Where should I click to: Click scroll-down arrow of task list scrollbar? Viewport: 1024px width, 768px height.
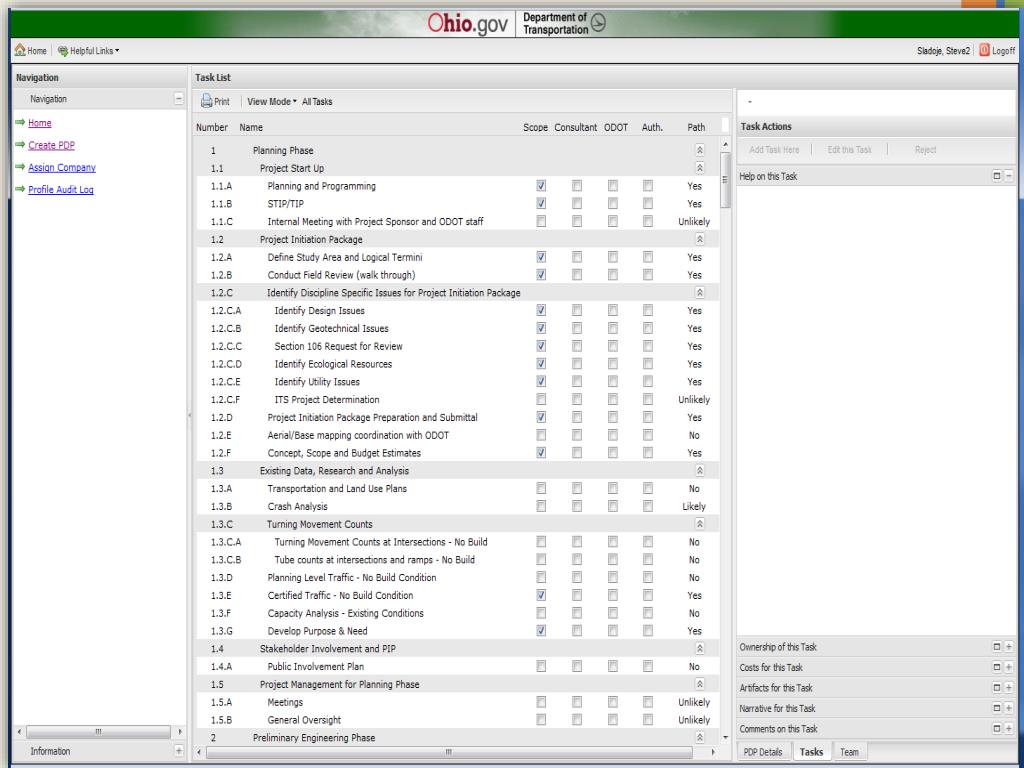[x=725, y=737]
